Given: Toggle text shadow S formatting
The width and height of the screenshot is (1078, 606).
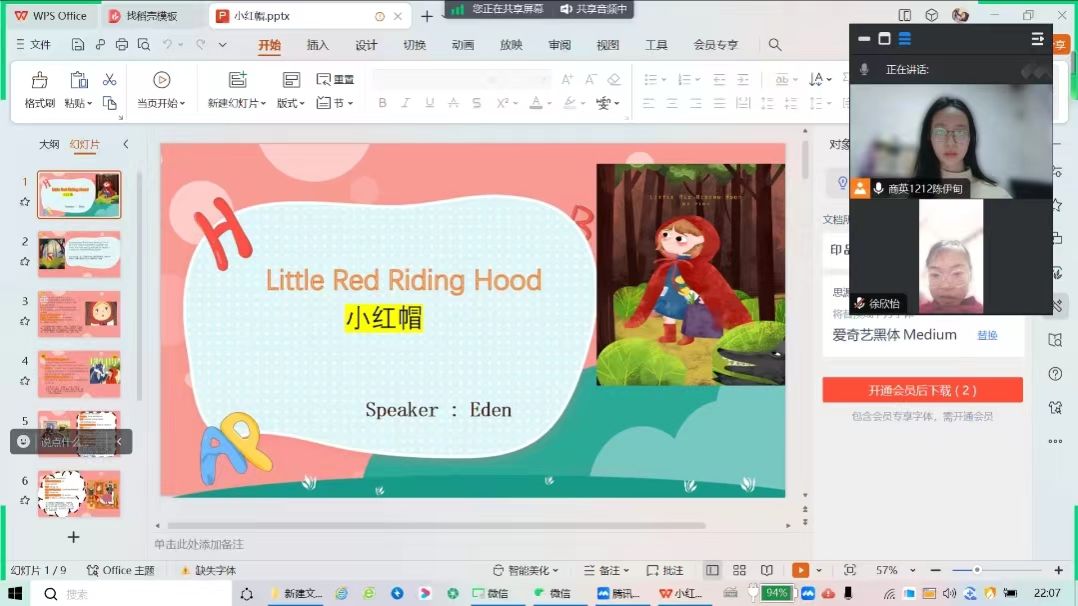Looking at the screenshot, I should [476, 103].
